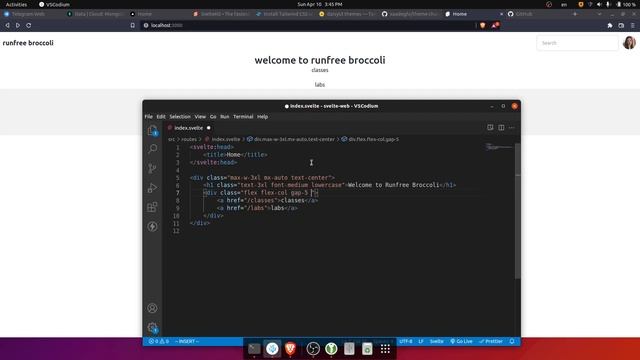The height and width of the screenshot is (360, 640).
Task: Switch to the Telegram Web browser tab
Action: (x=29, y=14)
